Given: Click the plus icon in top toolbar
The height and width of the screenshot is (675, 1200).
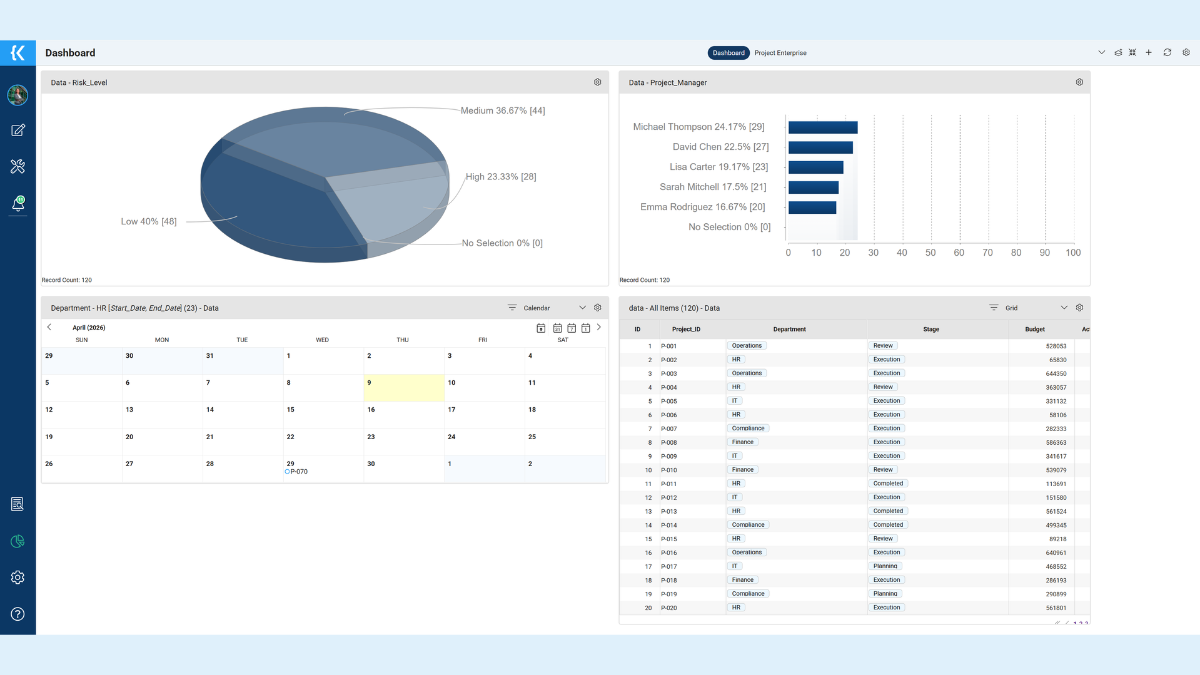Looking at the screenshot, I should point(1149,53).
